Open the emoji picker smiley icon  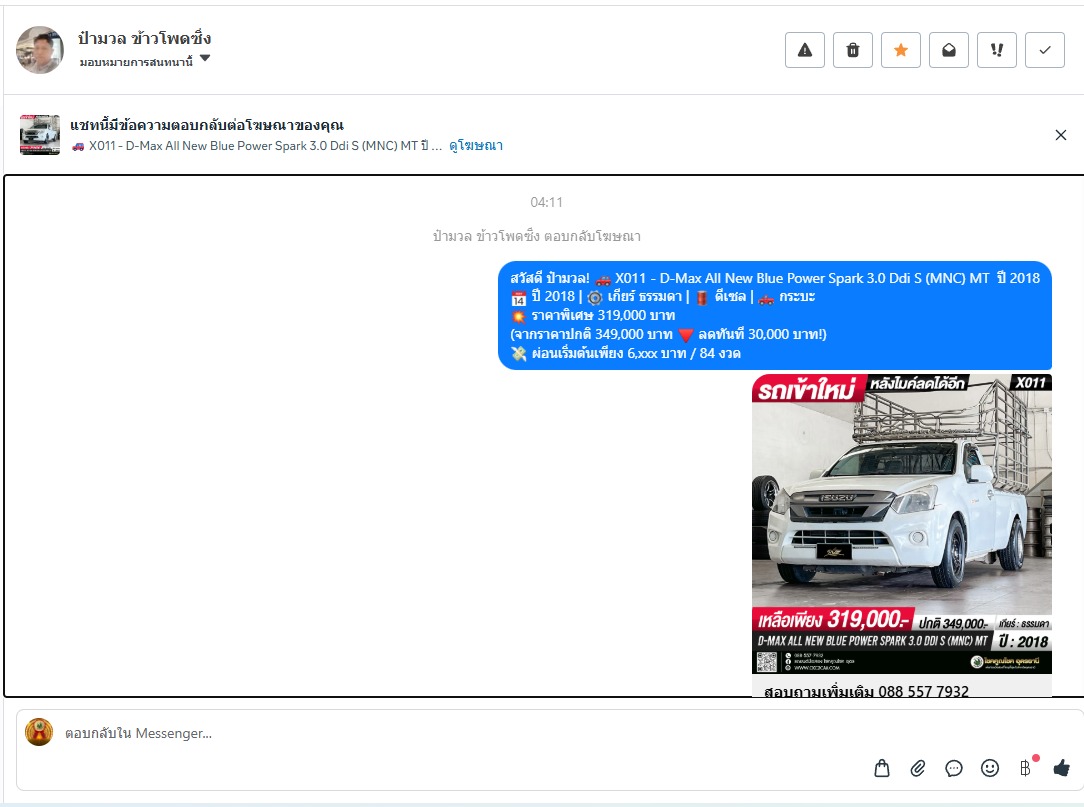click(989, 768)
